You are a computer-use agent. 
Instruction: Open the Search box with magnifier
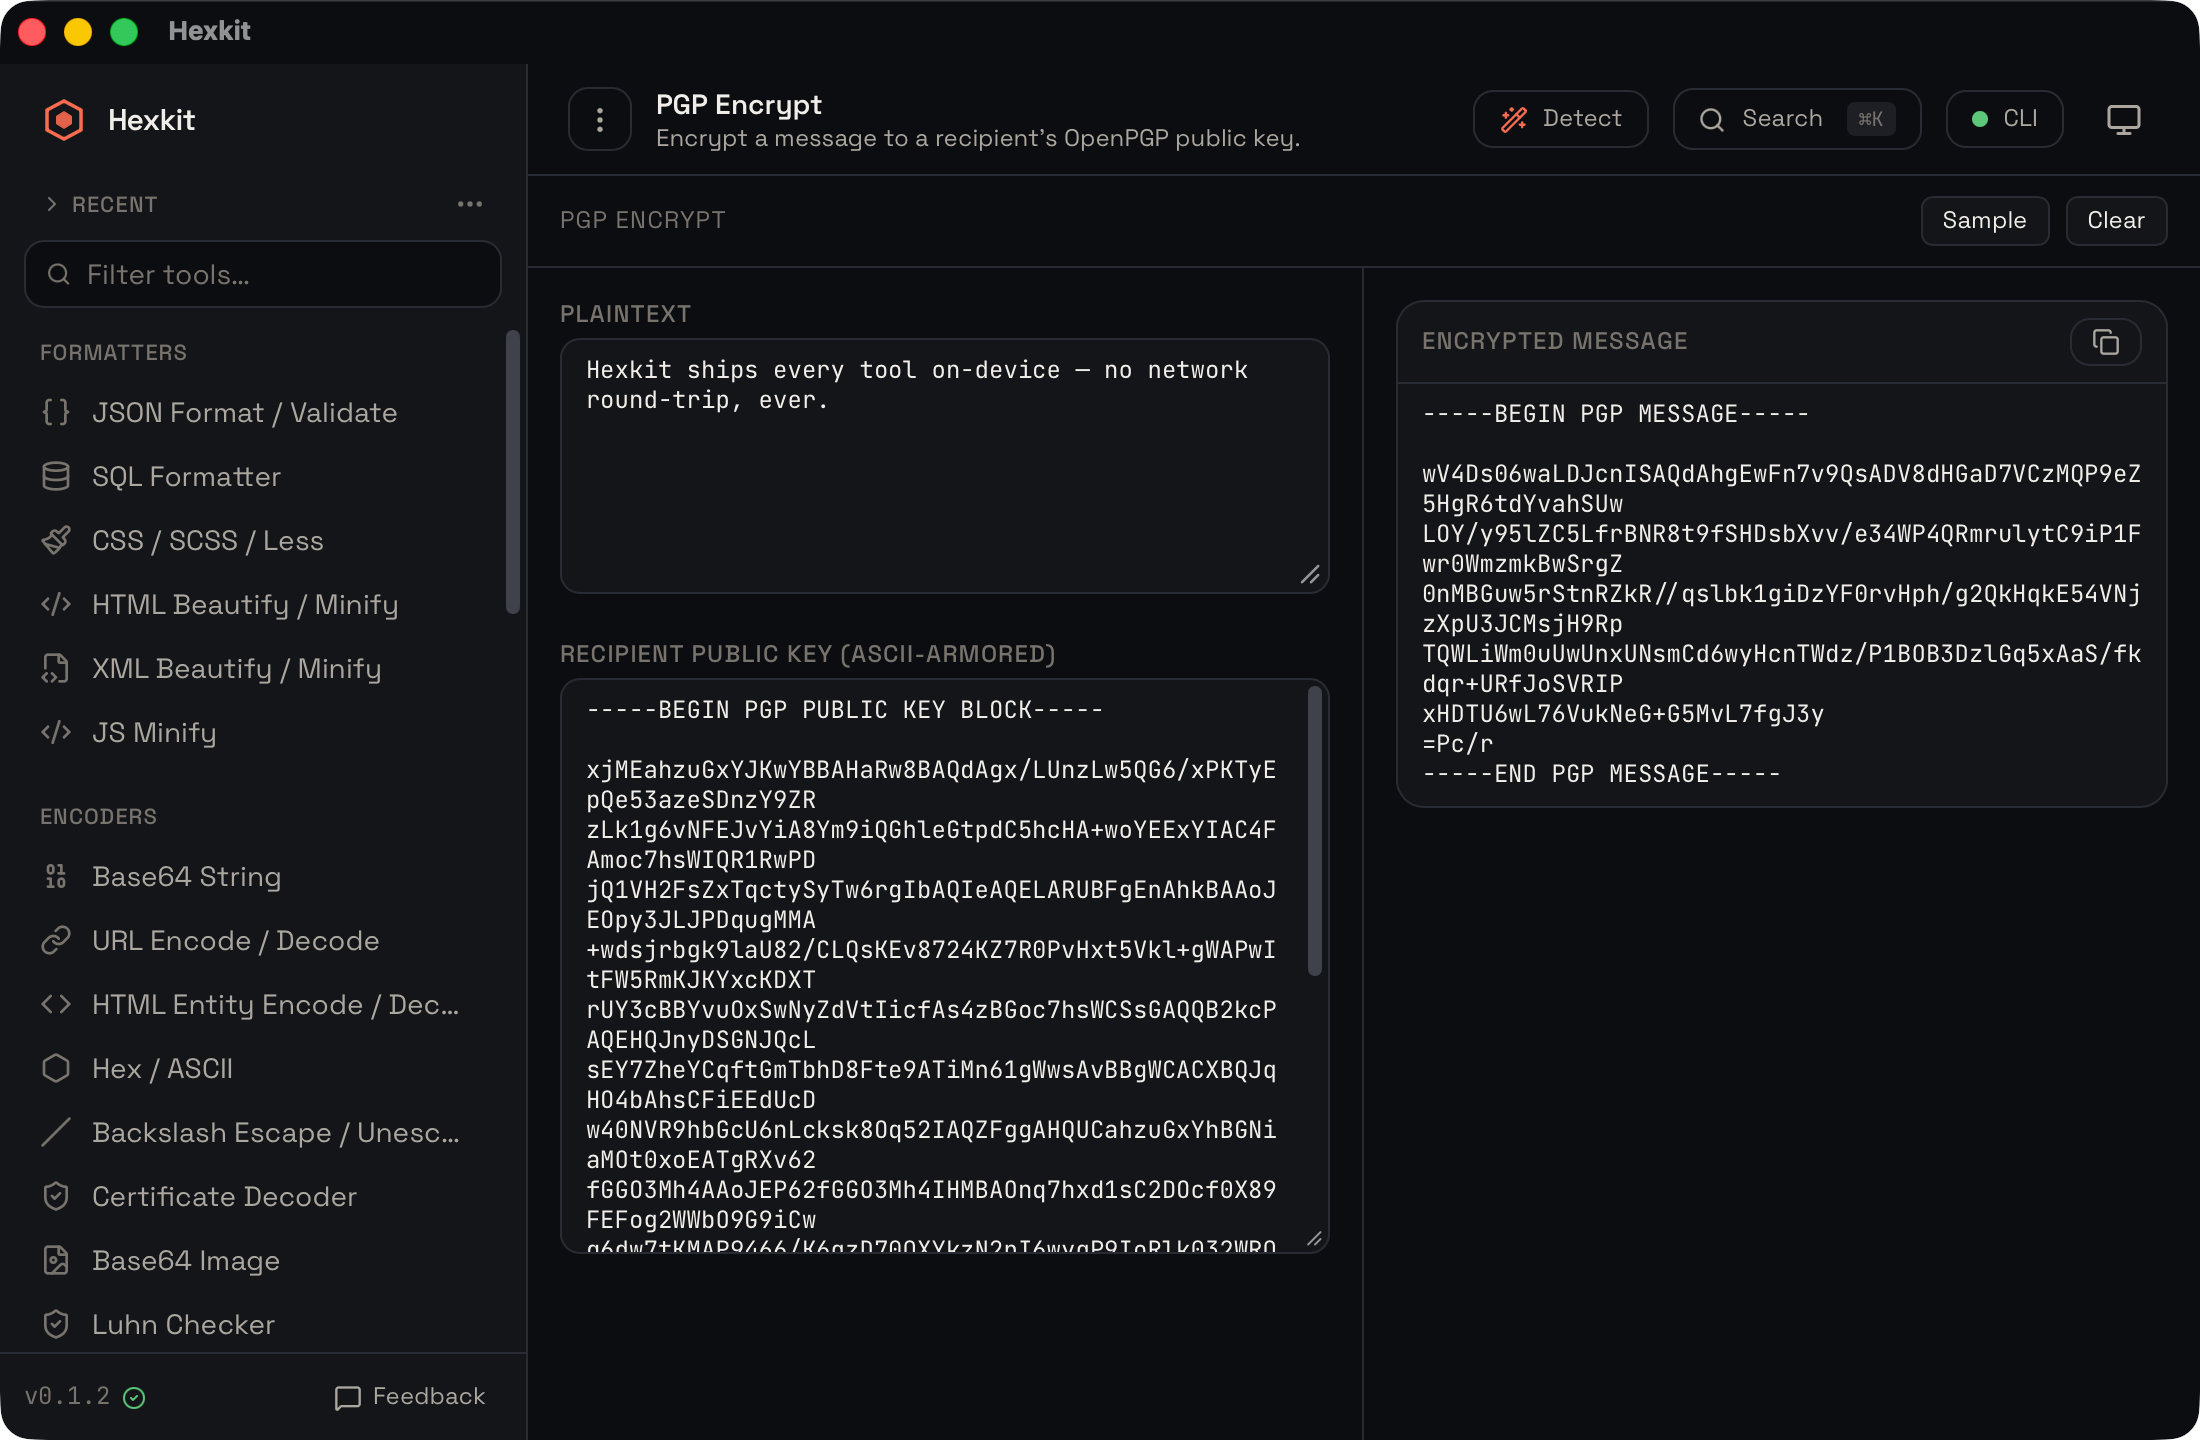pos(1797,119)
